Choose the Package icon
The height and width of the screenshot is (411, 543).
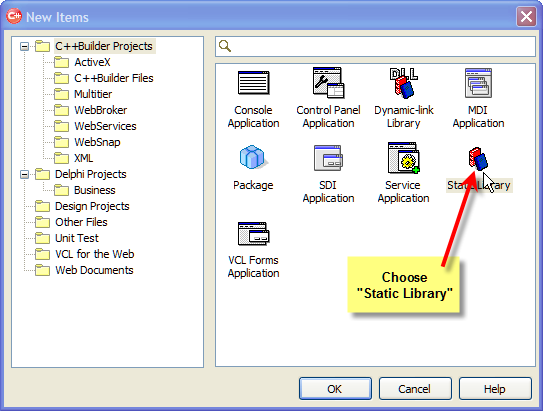coord(252,157)
